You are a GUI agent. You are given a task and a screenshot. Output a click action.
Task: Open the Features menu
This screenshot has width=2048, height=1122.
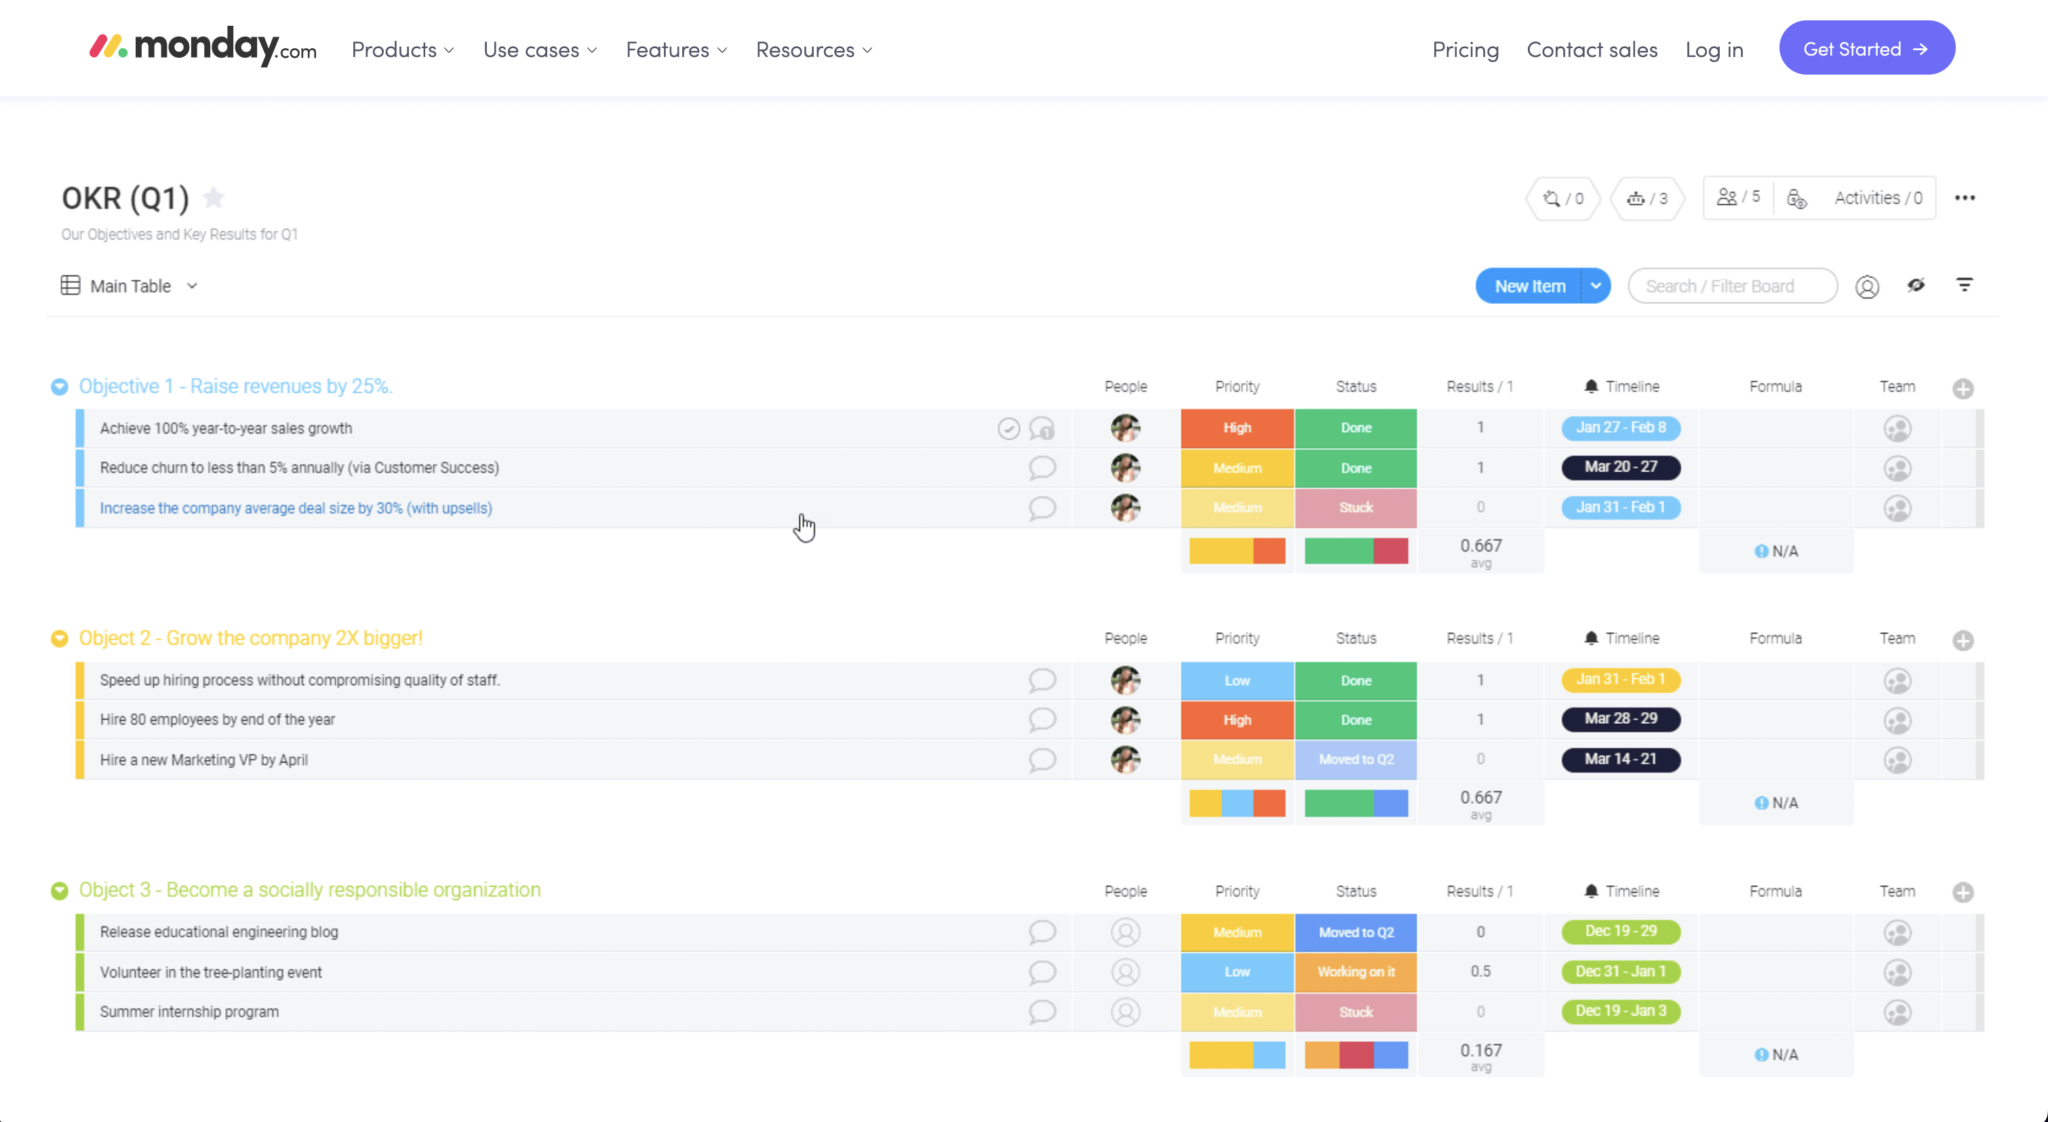(x=676, y=50)
